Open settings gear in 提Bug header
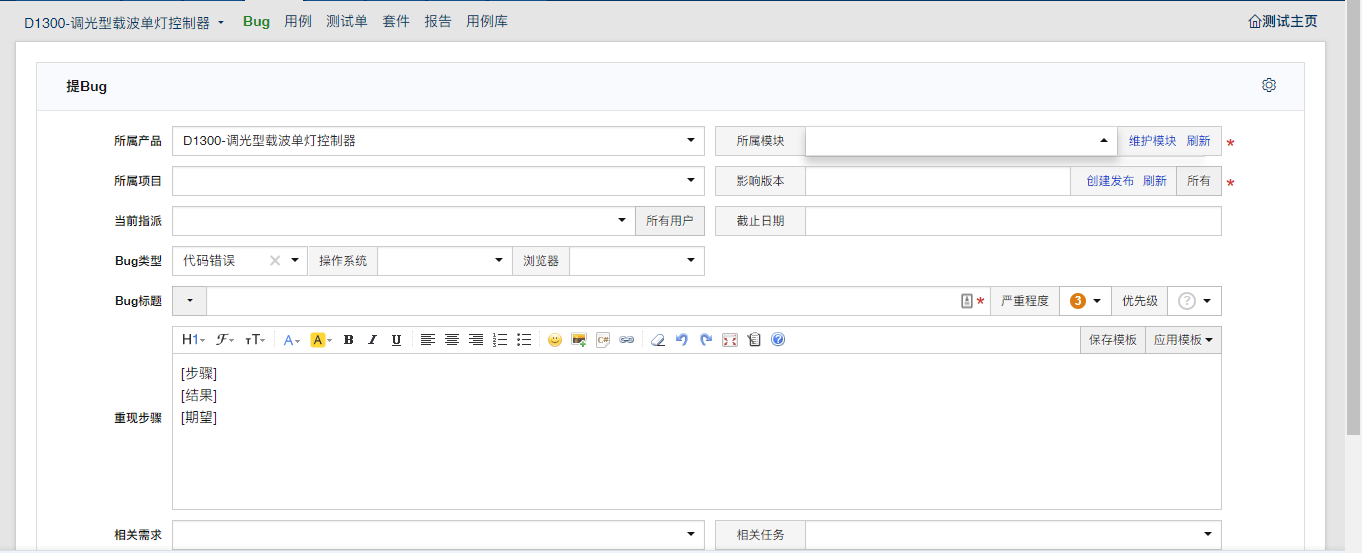This screenshot has width=1362, height=553. tap(1269, 85)
